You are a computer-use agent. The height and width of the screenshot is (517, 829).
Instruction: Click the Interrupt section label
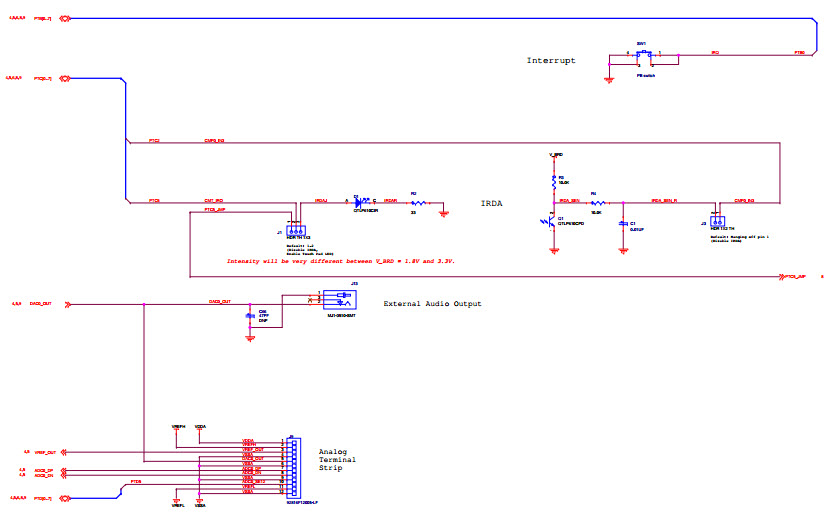pos(551,61)
